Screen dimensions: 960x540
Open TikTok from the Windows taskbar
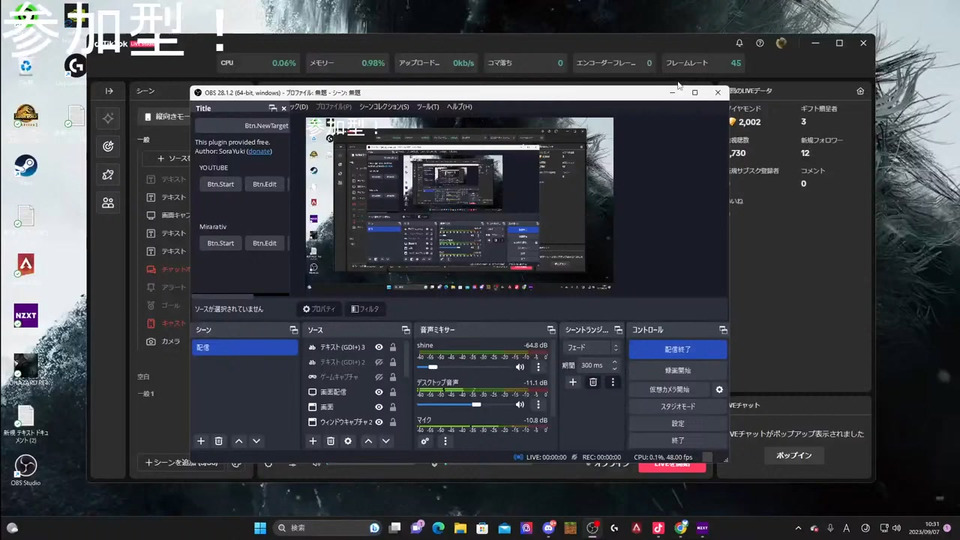pos(658,528)
